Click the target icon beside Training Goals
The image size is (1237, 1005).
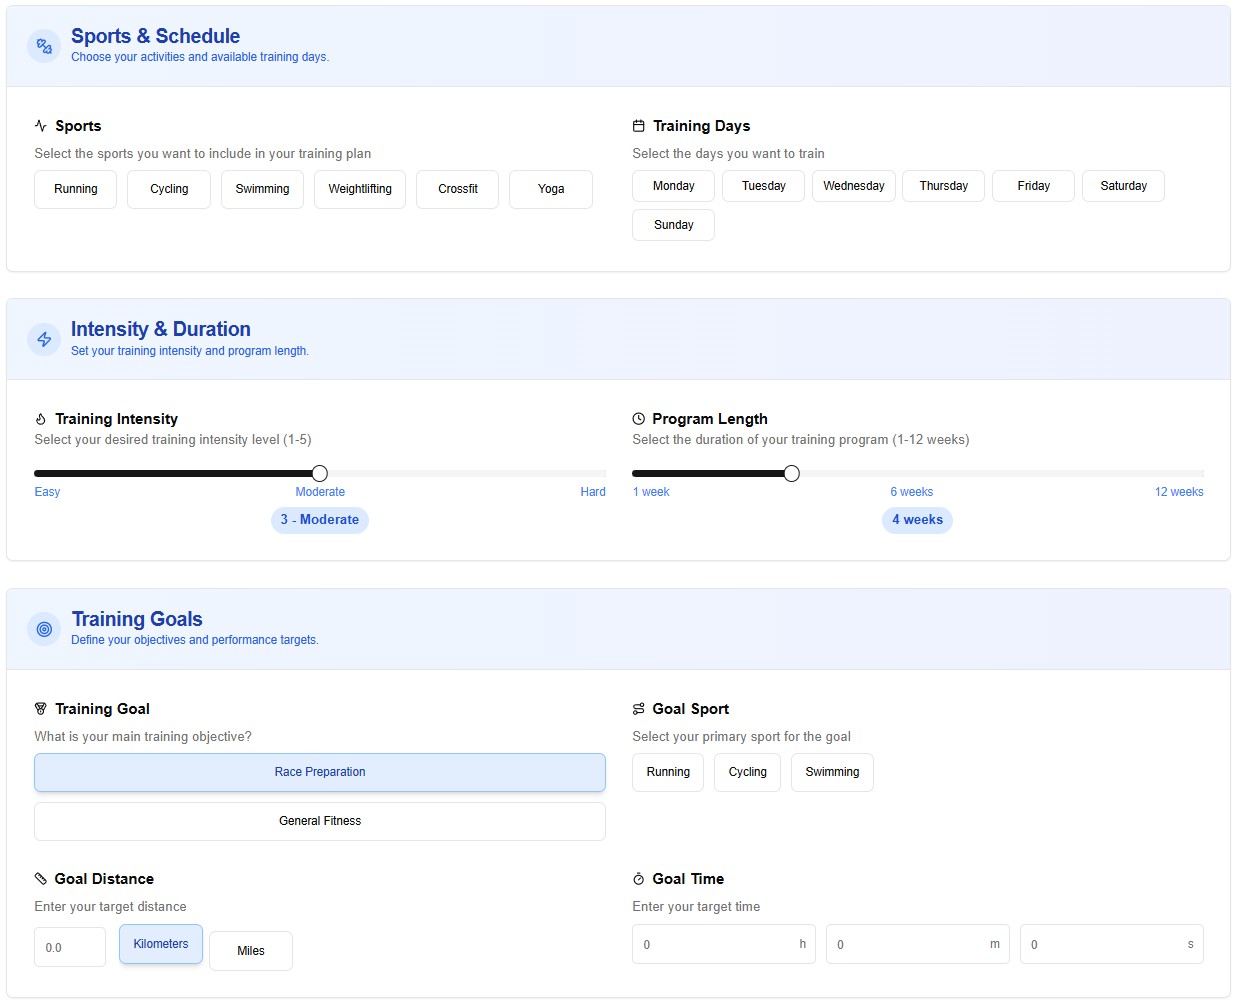tap(44, 629)
